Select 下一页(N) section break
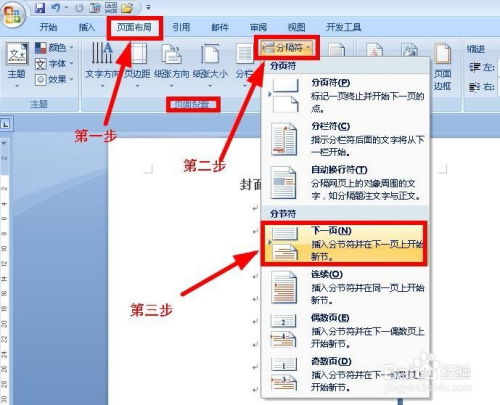 pos(344,243)
